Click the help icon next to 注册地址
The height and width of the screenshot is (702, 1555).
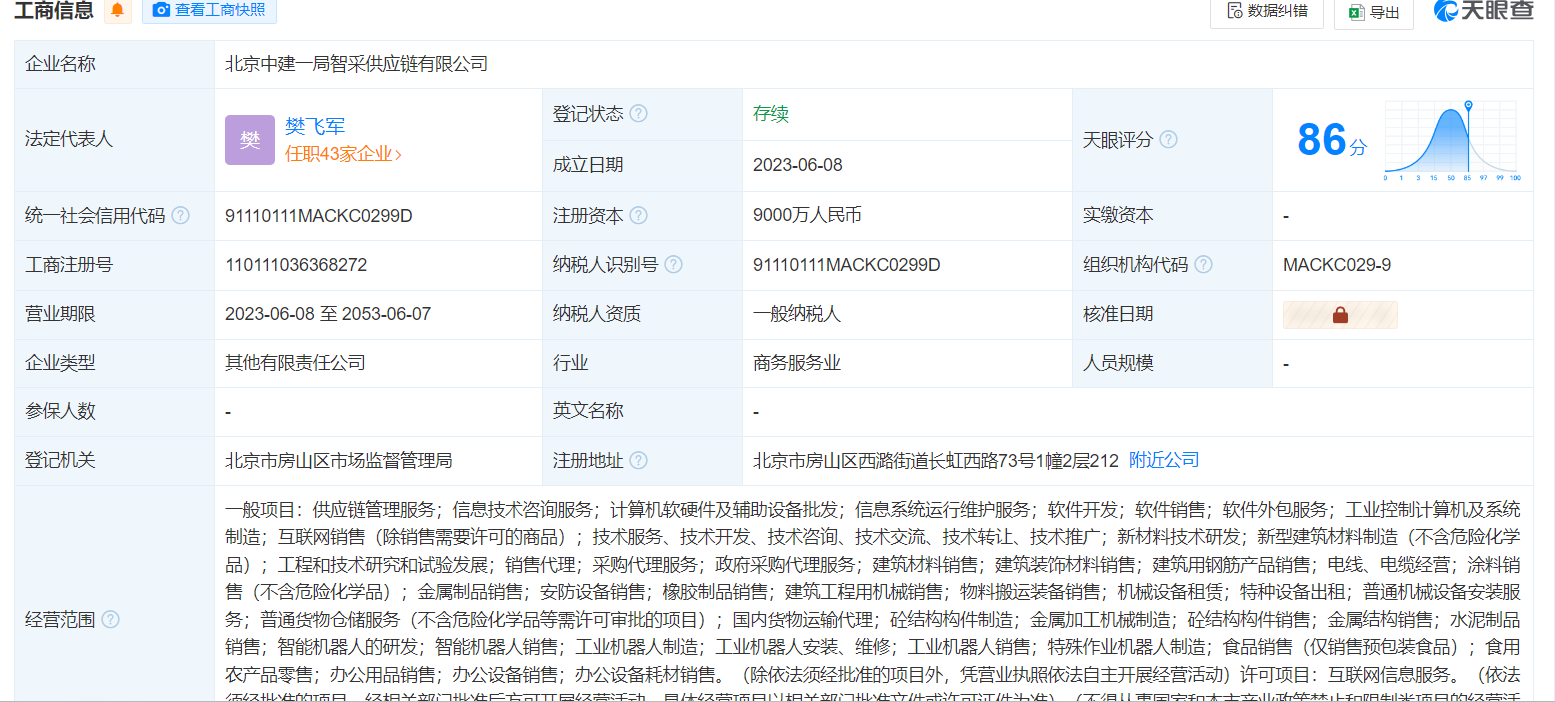(638, 460)
